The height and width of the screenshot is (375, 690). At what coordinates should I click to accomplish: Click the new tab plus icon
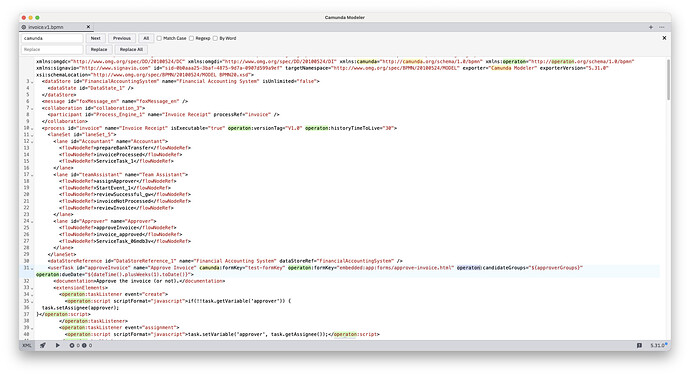[651, 27]
